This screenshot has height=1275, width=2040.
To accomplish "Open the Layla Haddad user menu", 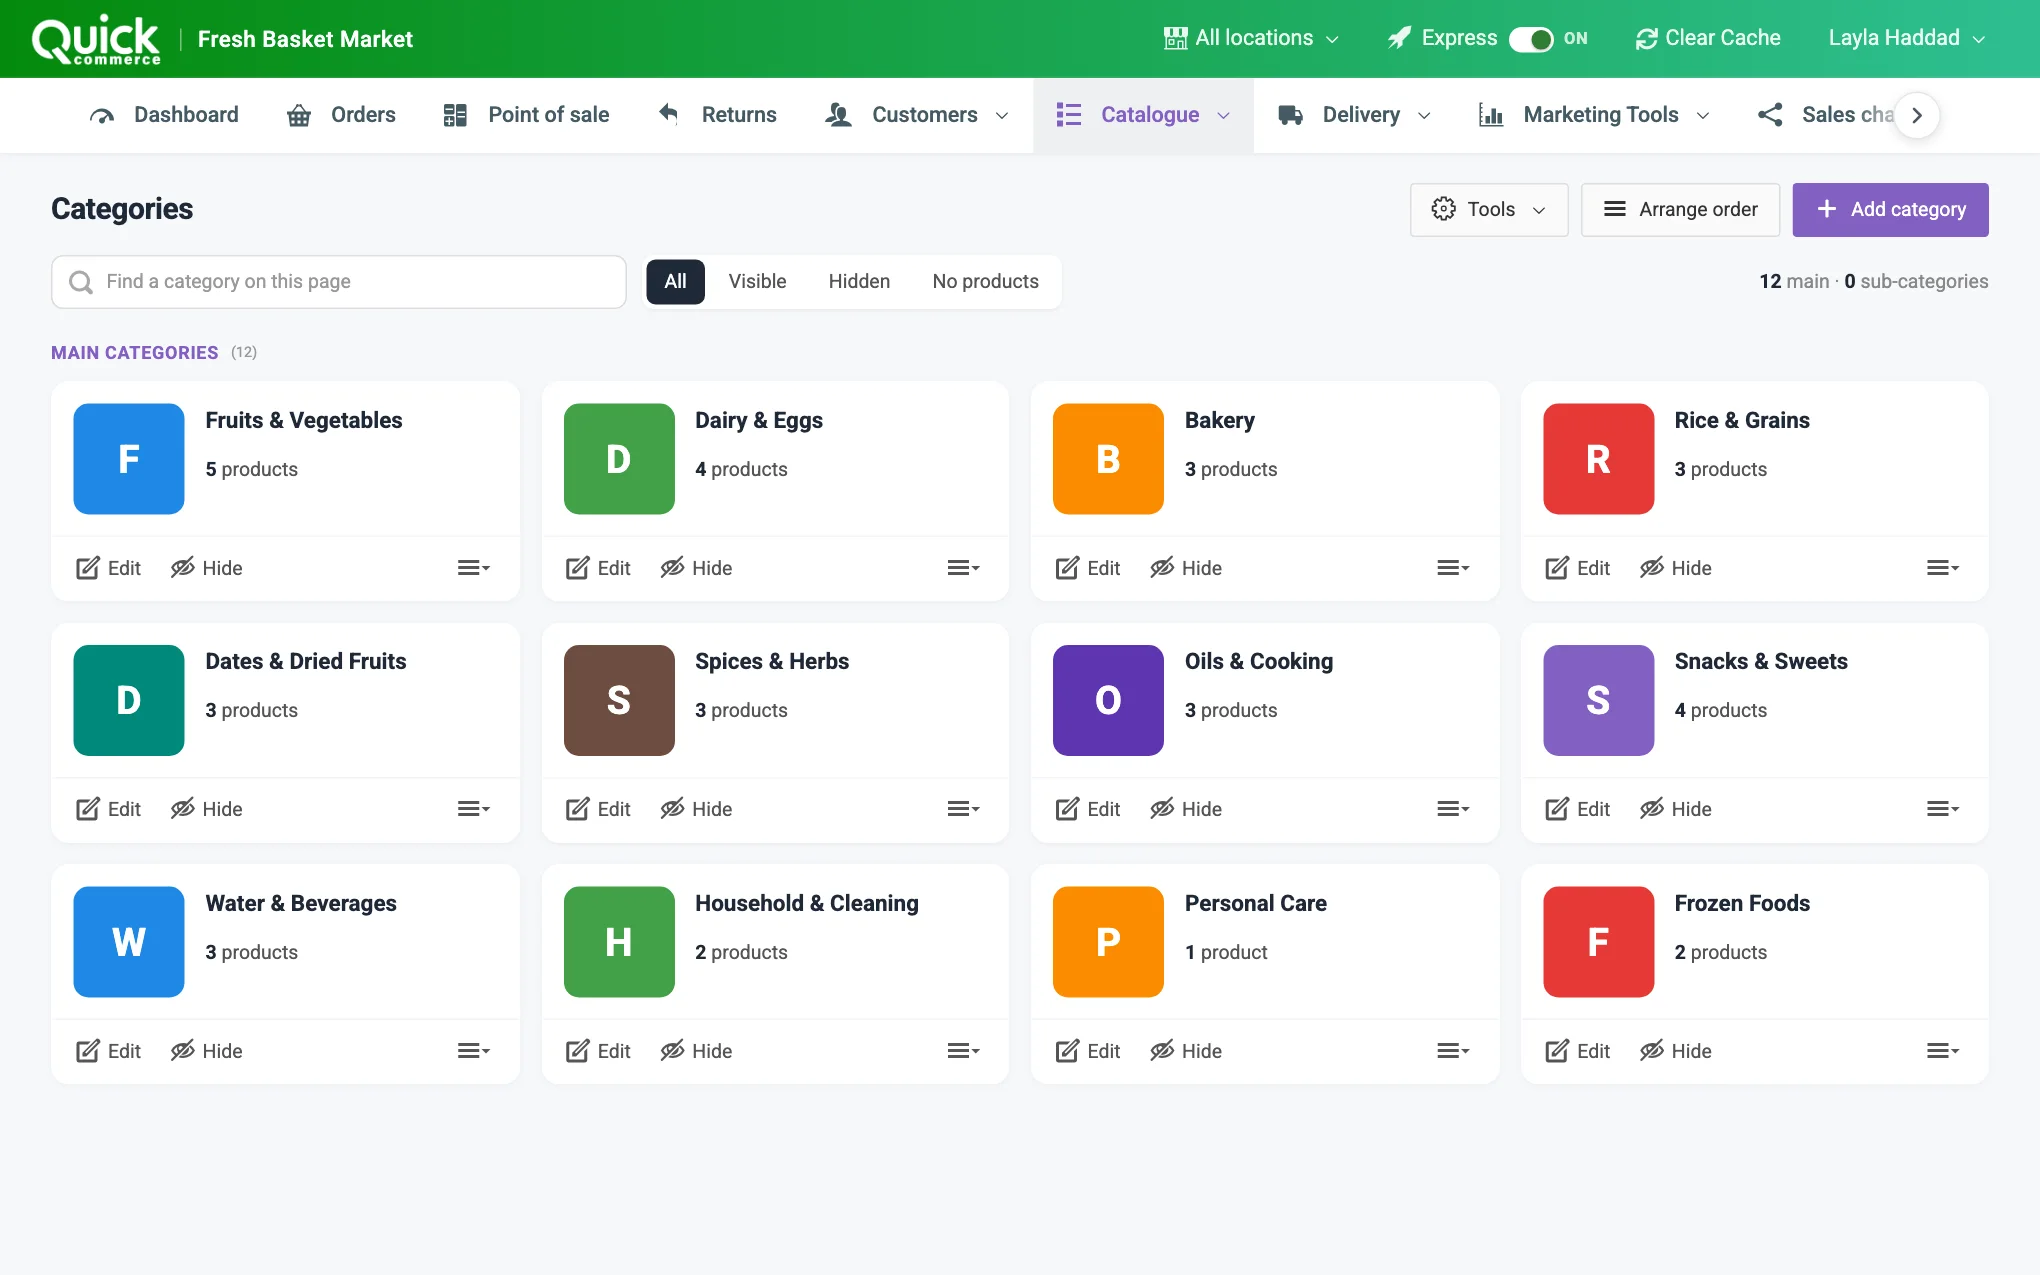I will pyautogui.click(x=1906, y=38).
